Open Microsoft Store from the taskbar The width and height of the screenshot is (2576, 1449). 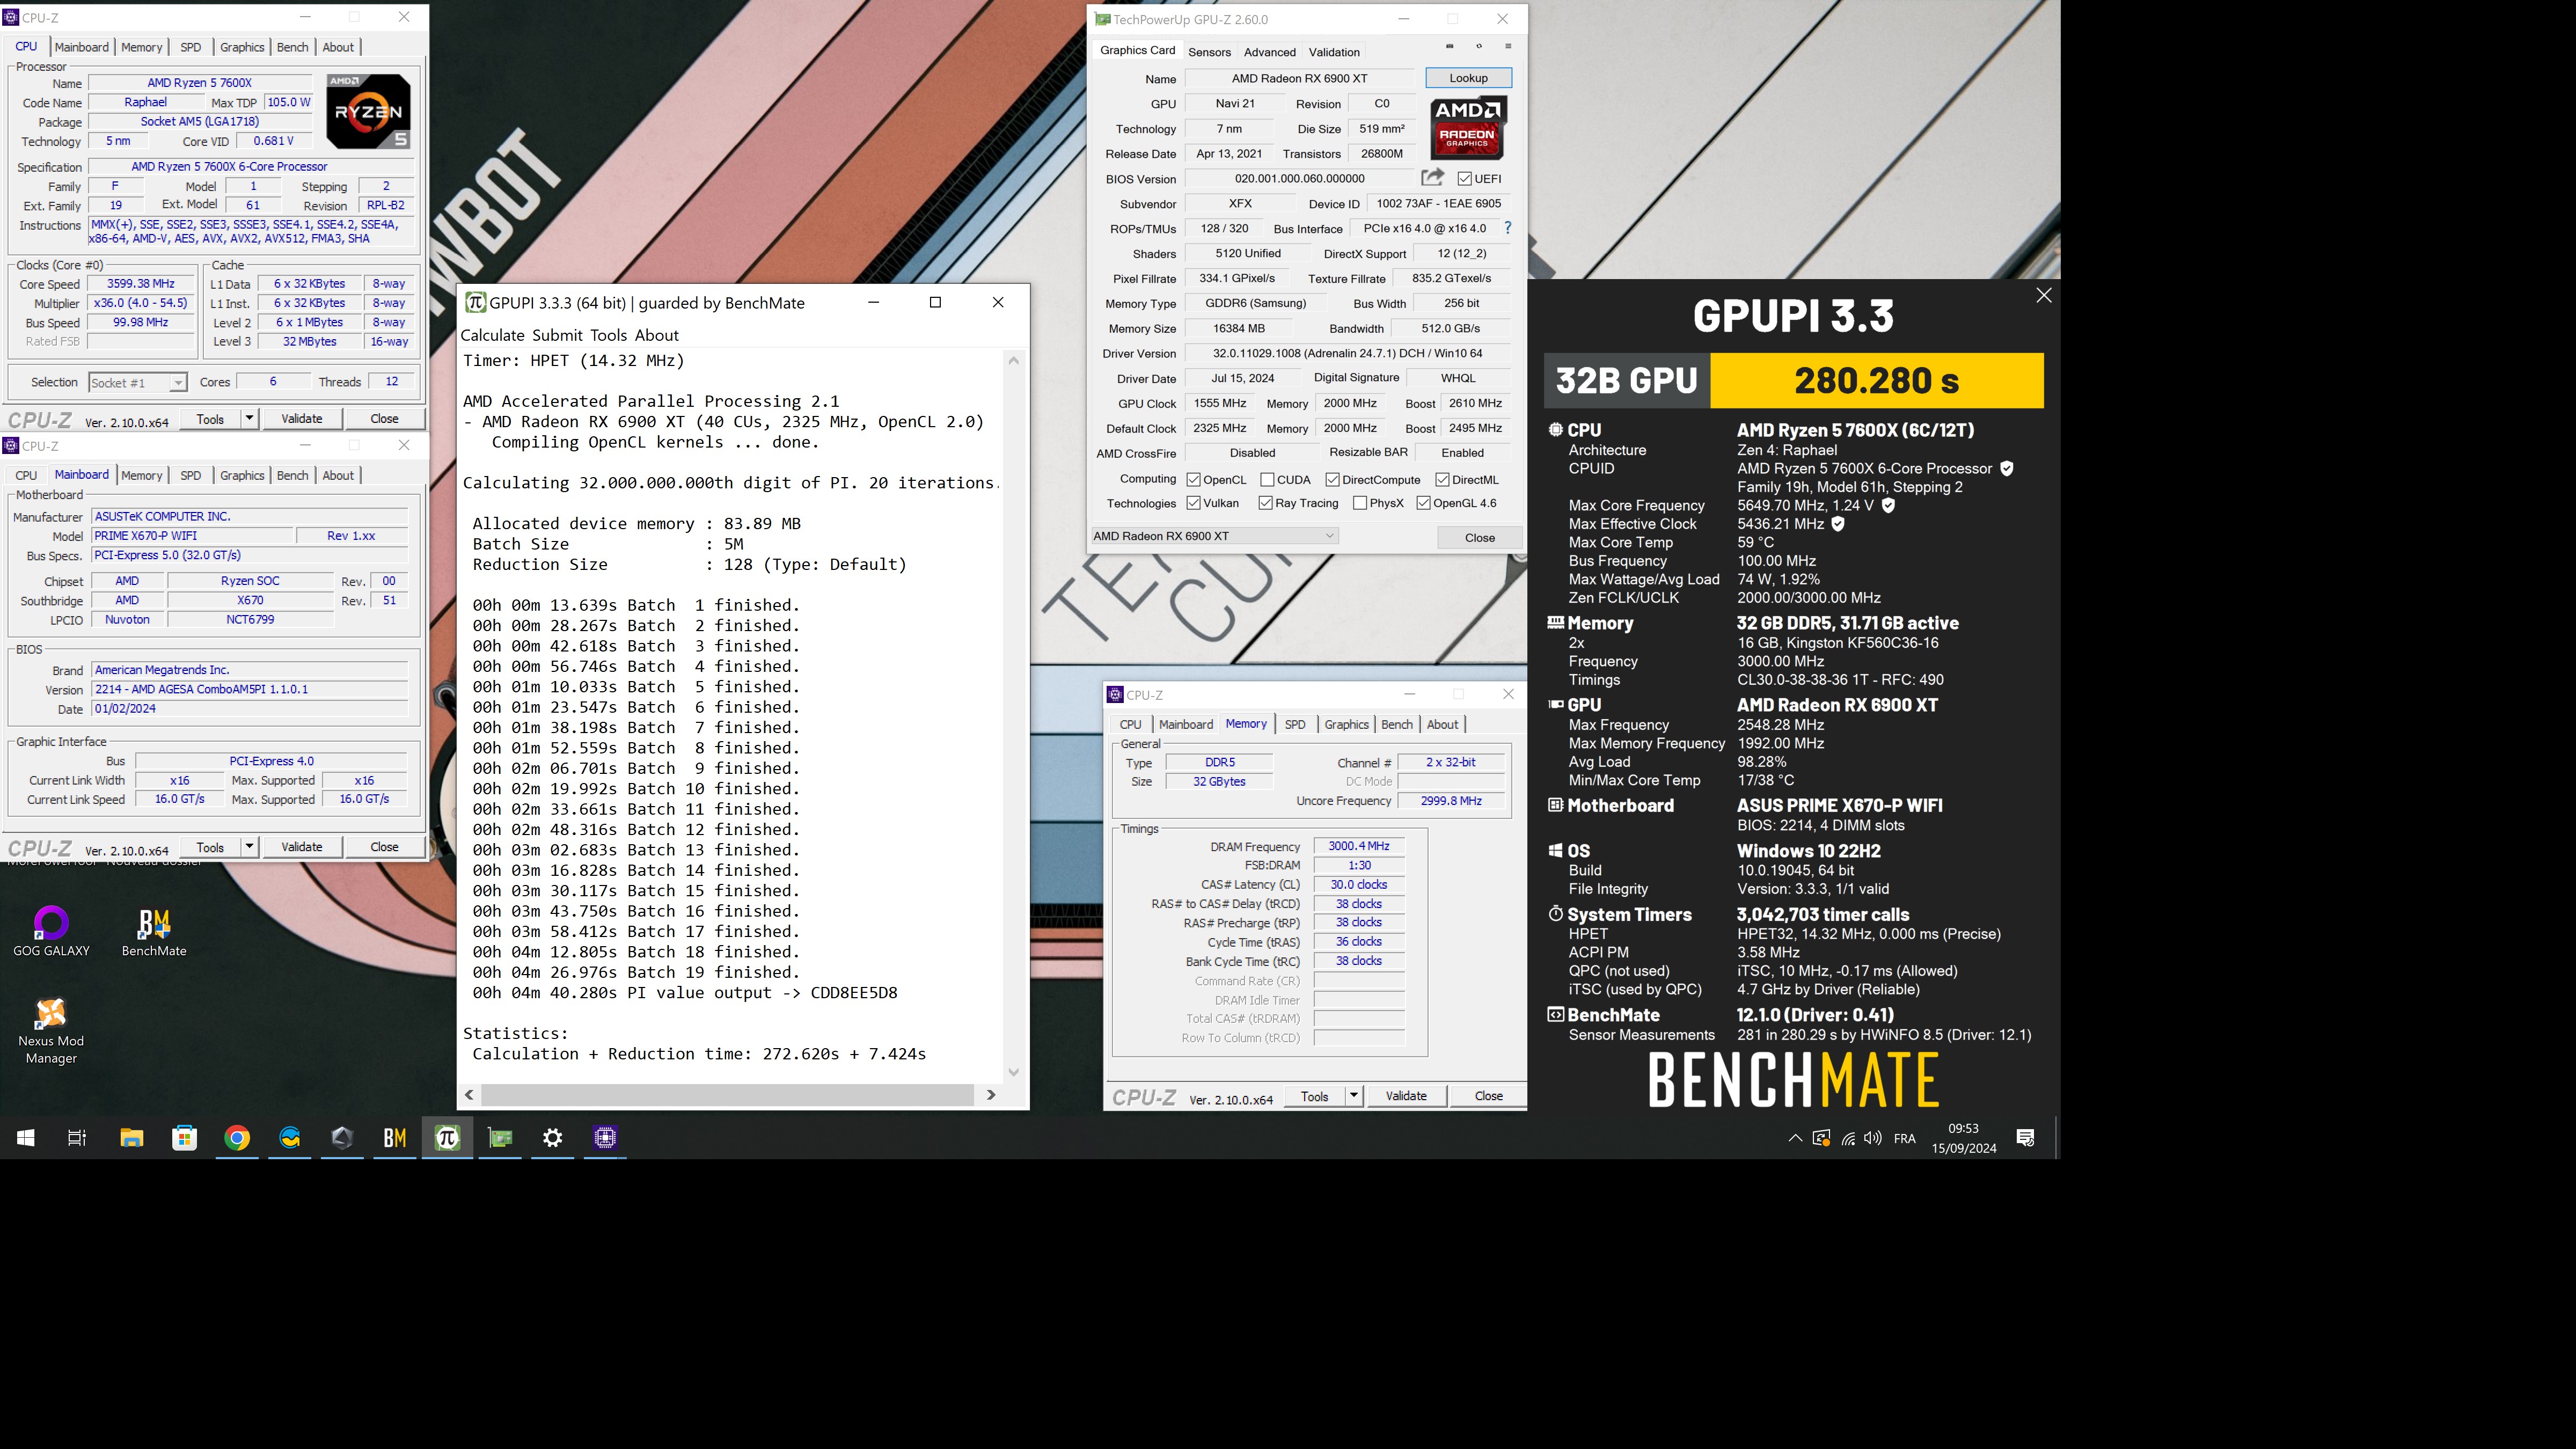(184, 1137)
